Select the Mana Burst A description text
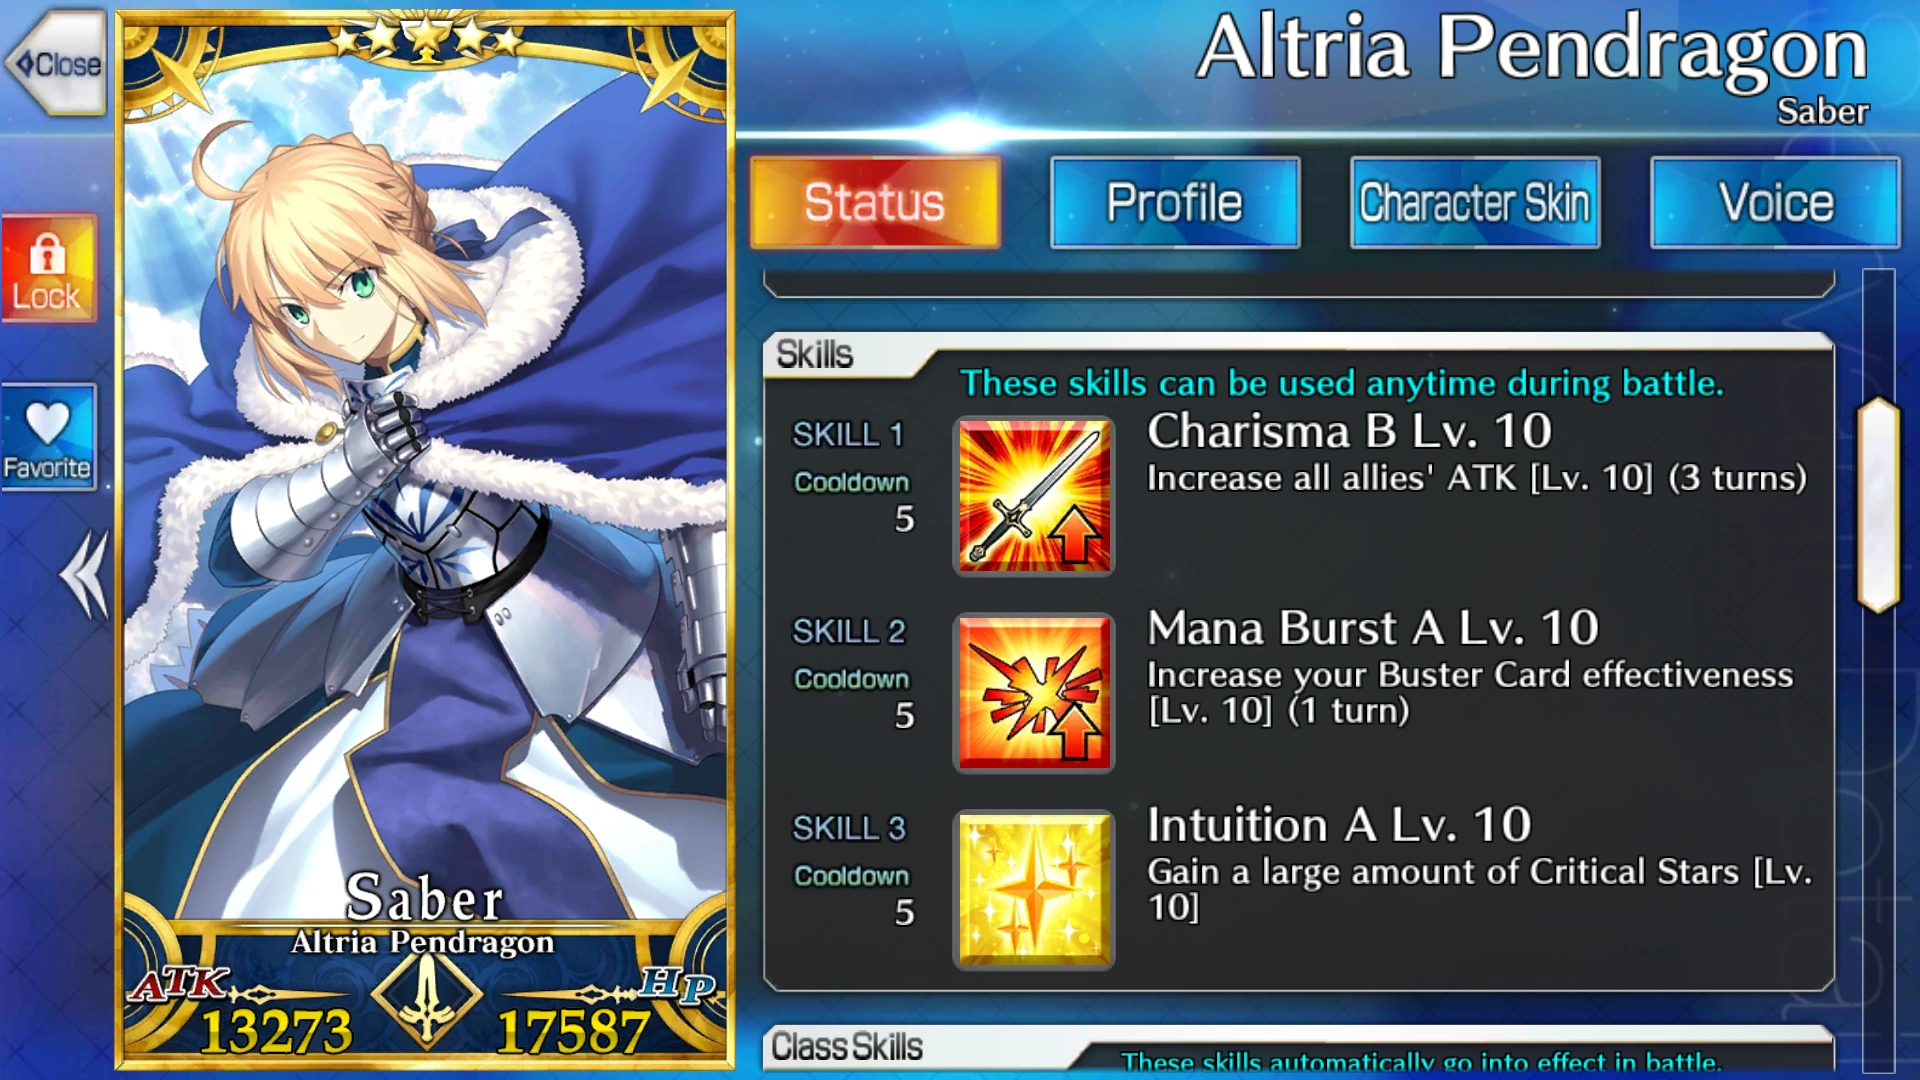Screen dimensions: 1920x1080 [x=1470, y=693]
